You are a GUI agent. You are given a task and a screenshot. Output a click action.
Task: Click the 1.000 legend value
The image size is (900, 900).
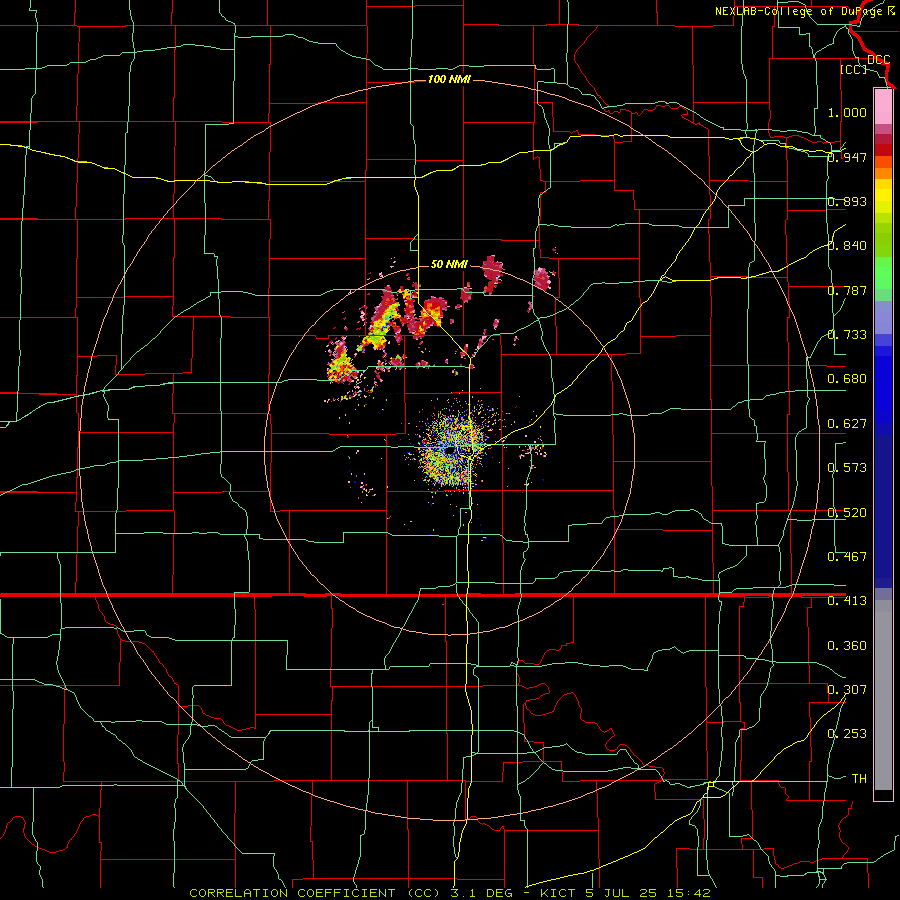[x=847, y=112]
